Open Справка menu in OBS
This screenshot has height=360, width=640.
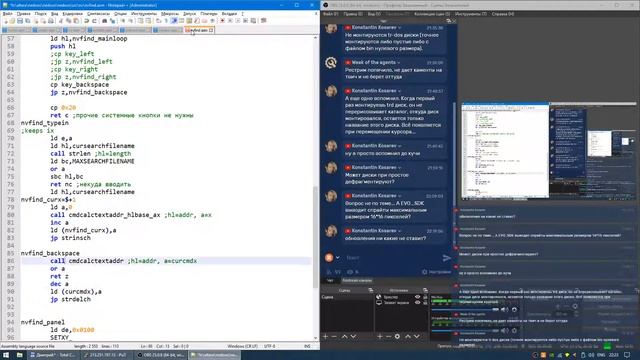(502, 14)
